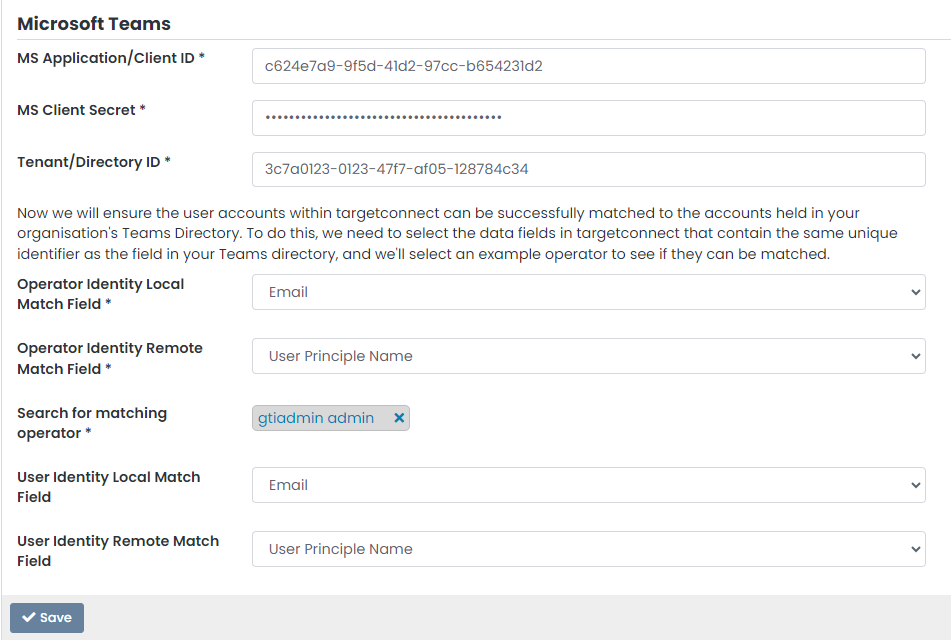951x640 pixels.
Task: Click empty area of matching operator search box
Action: [x=660, y=419]
